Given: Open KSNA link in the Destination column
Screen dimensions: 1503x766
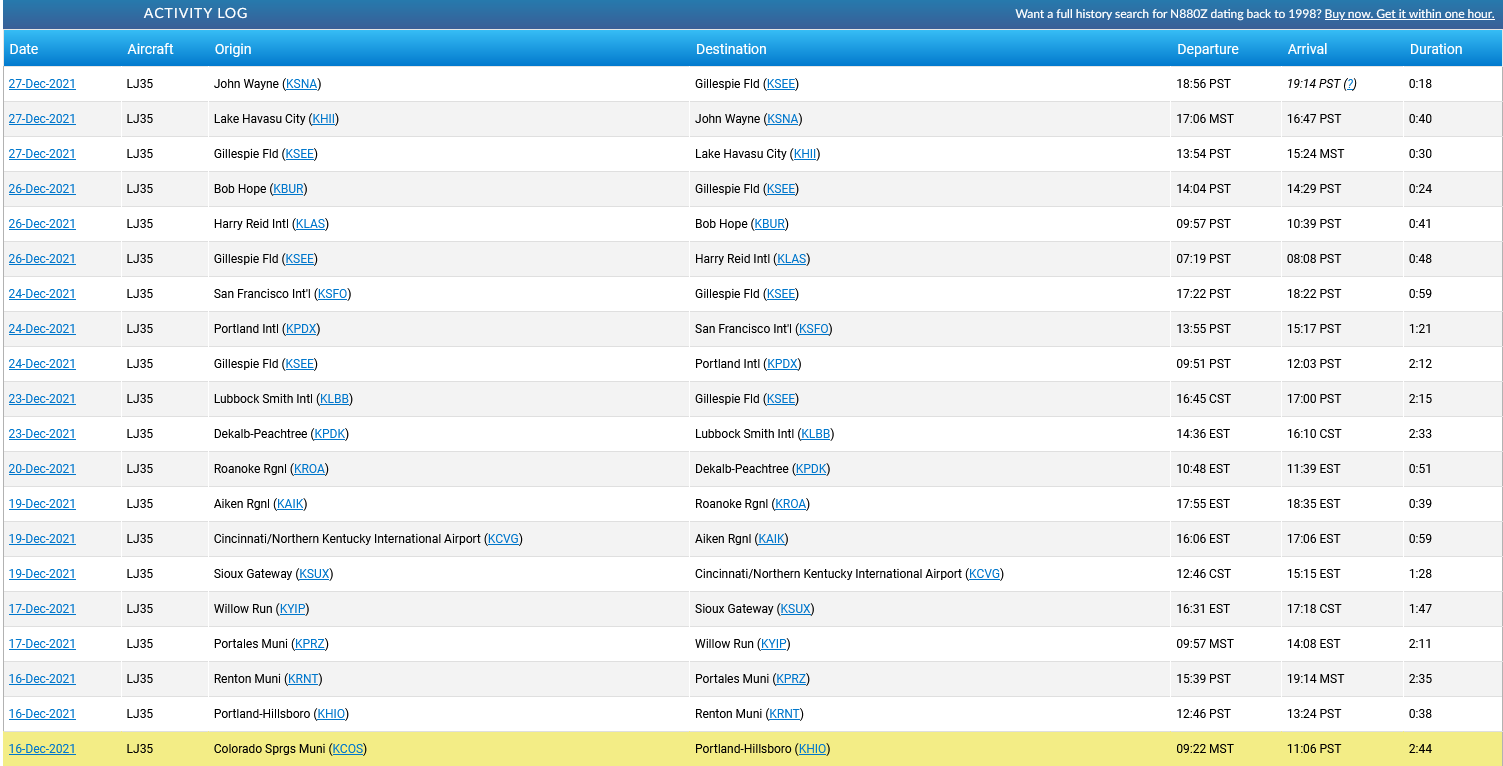Looking at the screenshot, I should click(x=782, y=119).
